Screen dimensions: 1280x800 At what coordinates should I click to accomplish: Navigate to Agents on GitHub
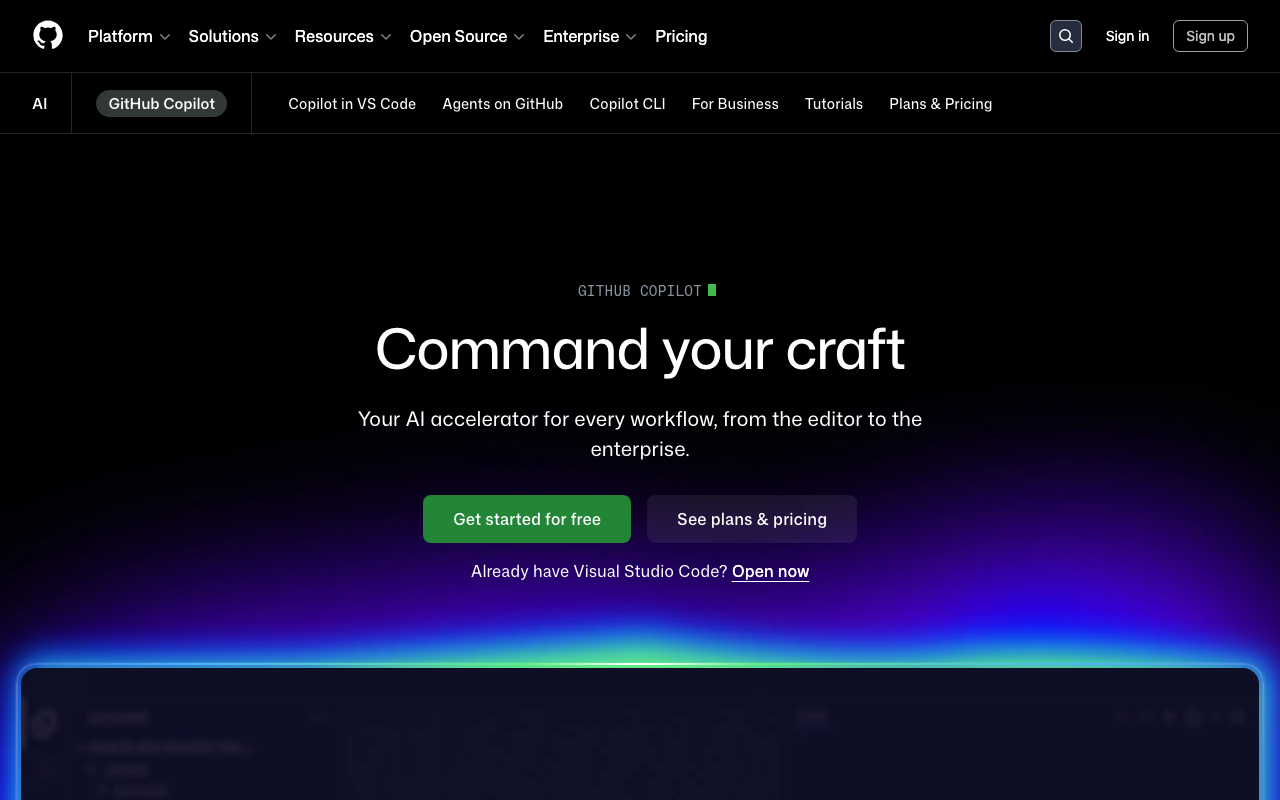tap(503, 104)
